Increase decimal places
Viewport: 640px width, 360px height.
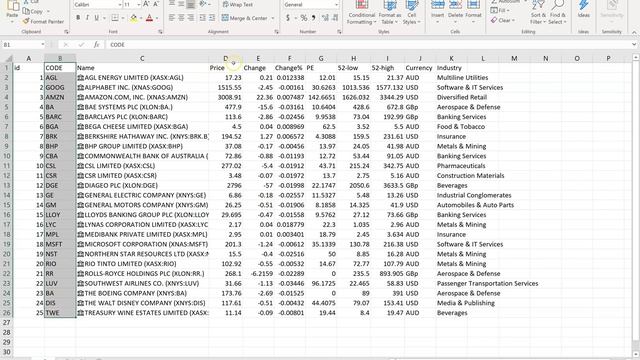click(x=325, y=18)
